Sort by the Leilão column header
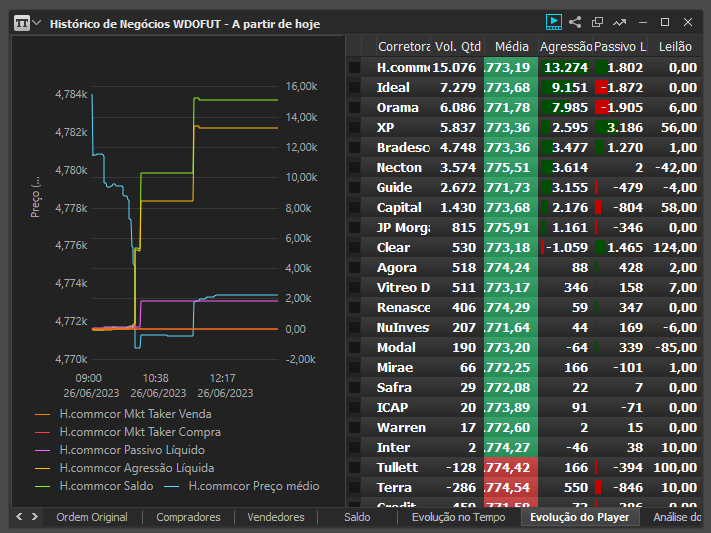Image resolution: width=711 pixels, height=533 pixels. pos(675,47)
